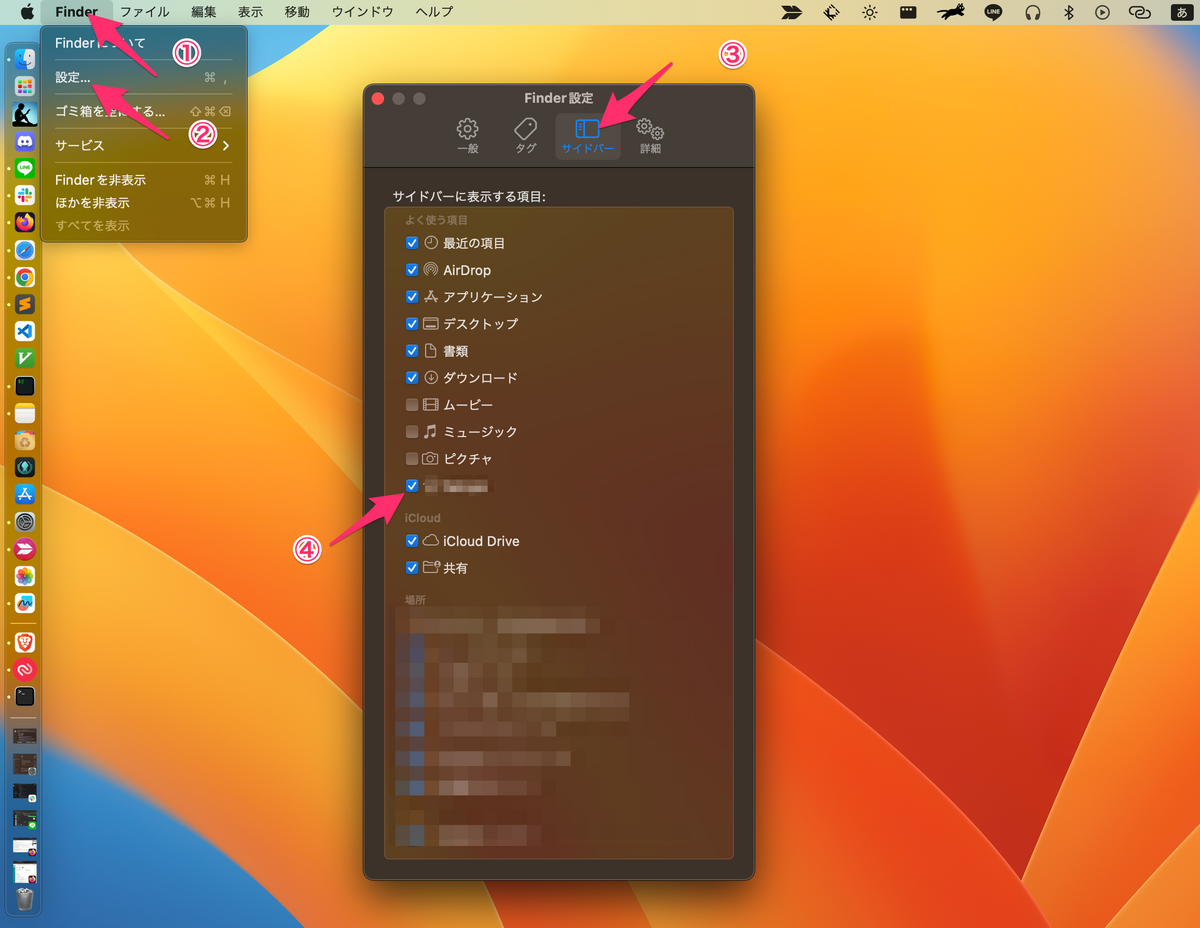
Task: Switch to the 一般 tab
Action: point(467,137)
